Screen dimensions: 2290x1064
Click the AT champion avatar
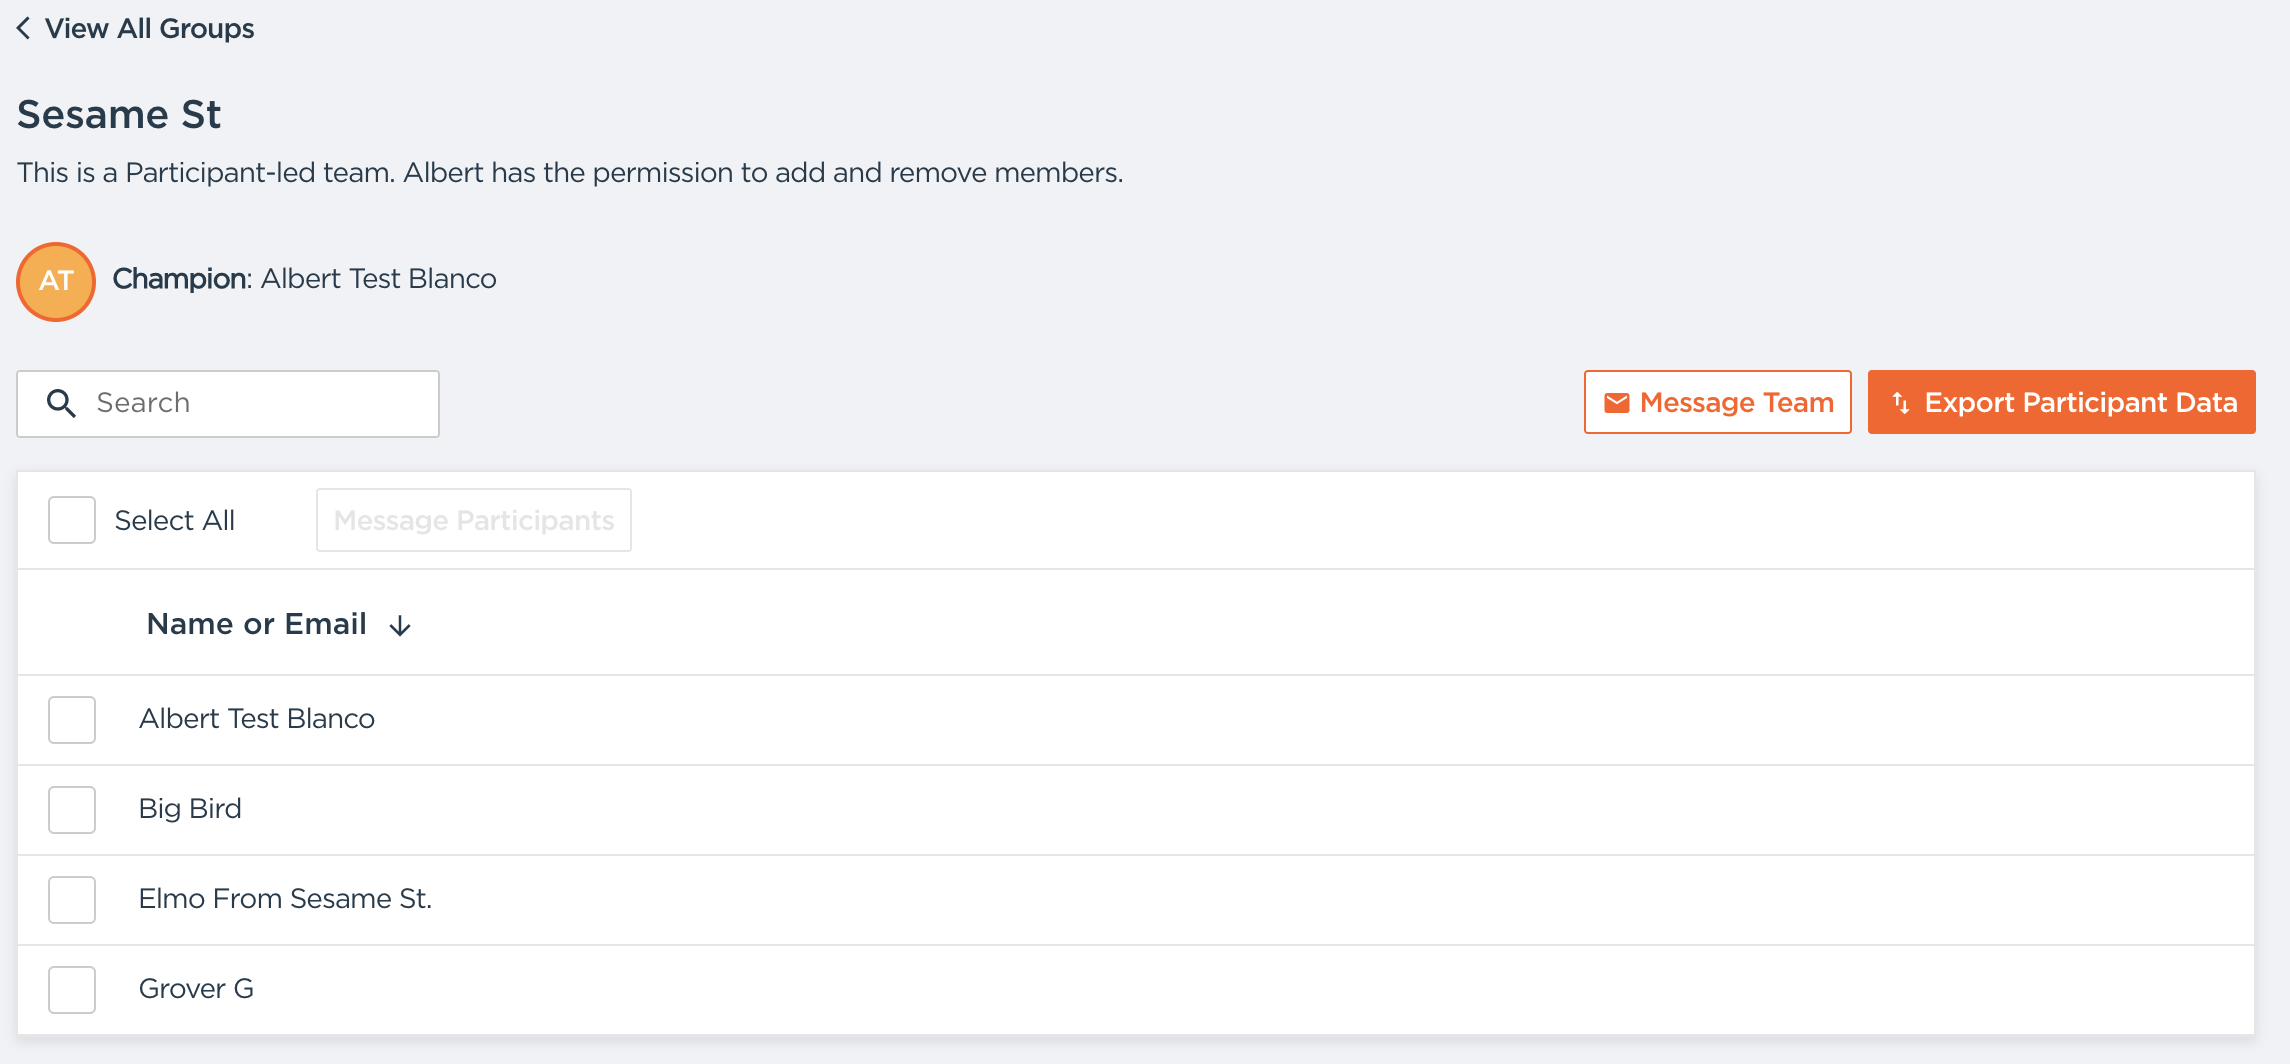pos(56,281)
